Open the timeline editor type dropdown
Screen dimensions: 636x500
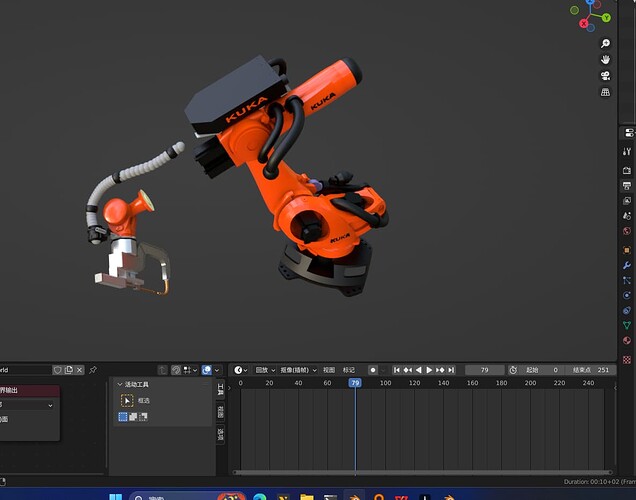tap(241, 370)
